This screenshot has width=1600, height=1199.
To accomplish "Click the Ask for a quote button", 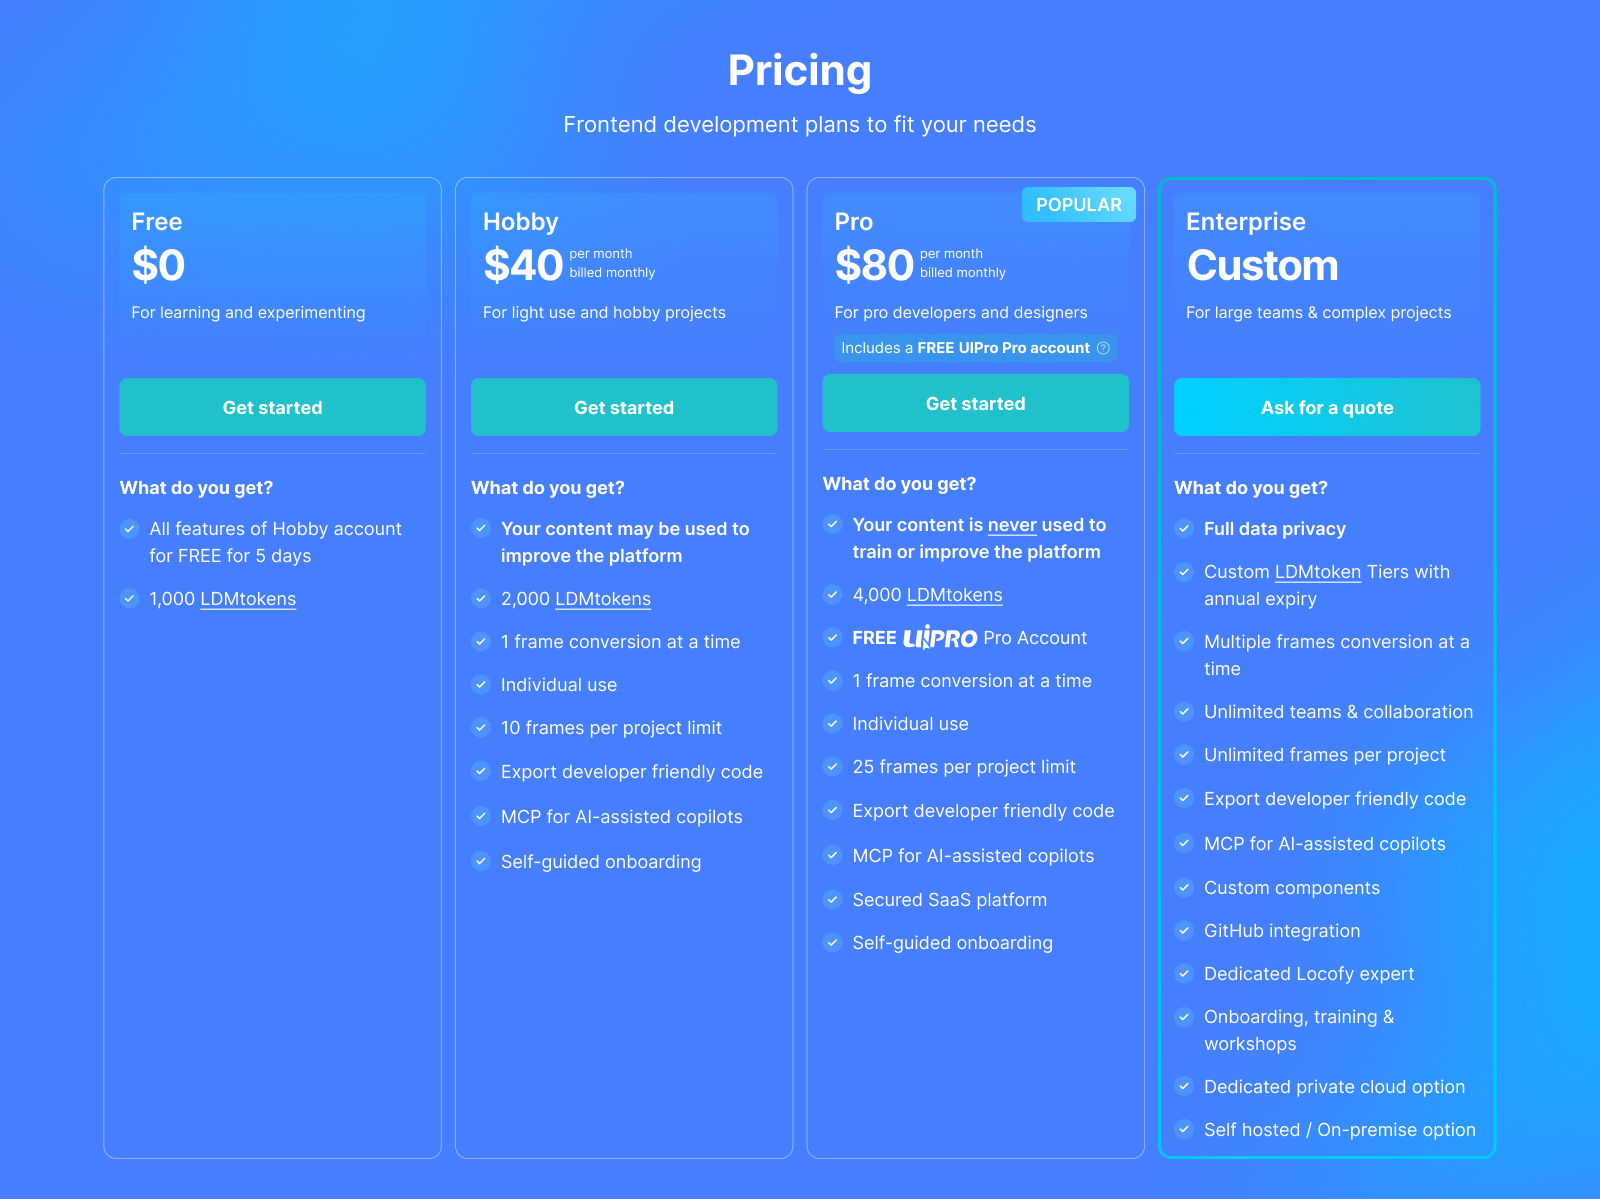I will pos(1326,408).
